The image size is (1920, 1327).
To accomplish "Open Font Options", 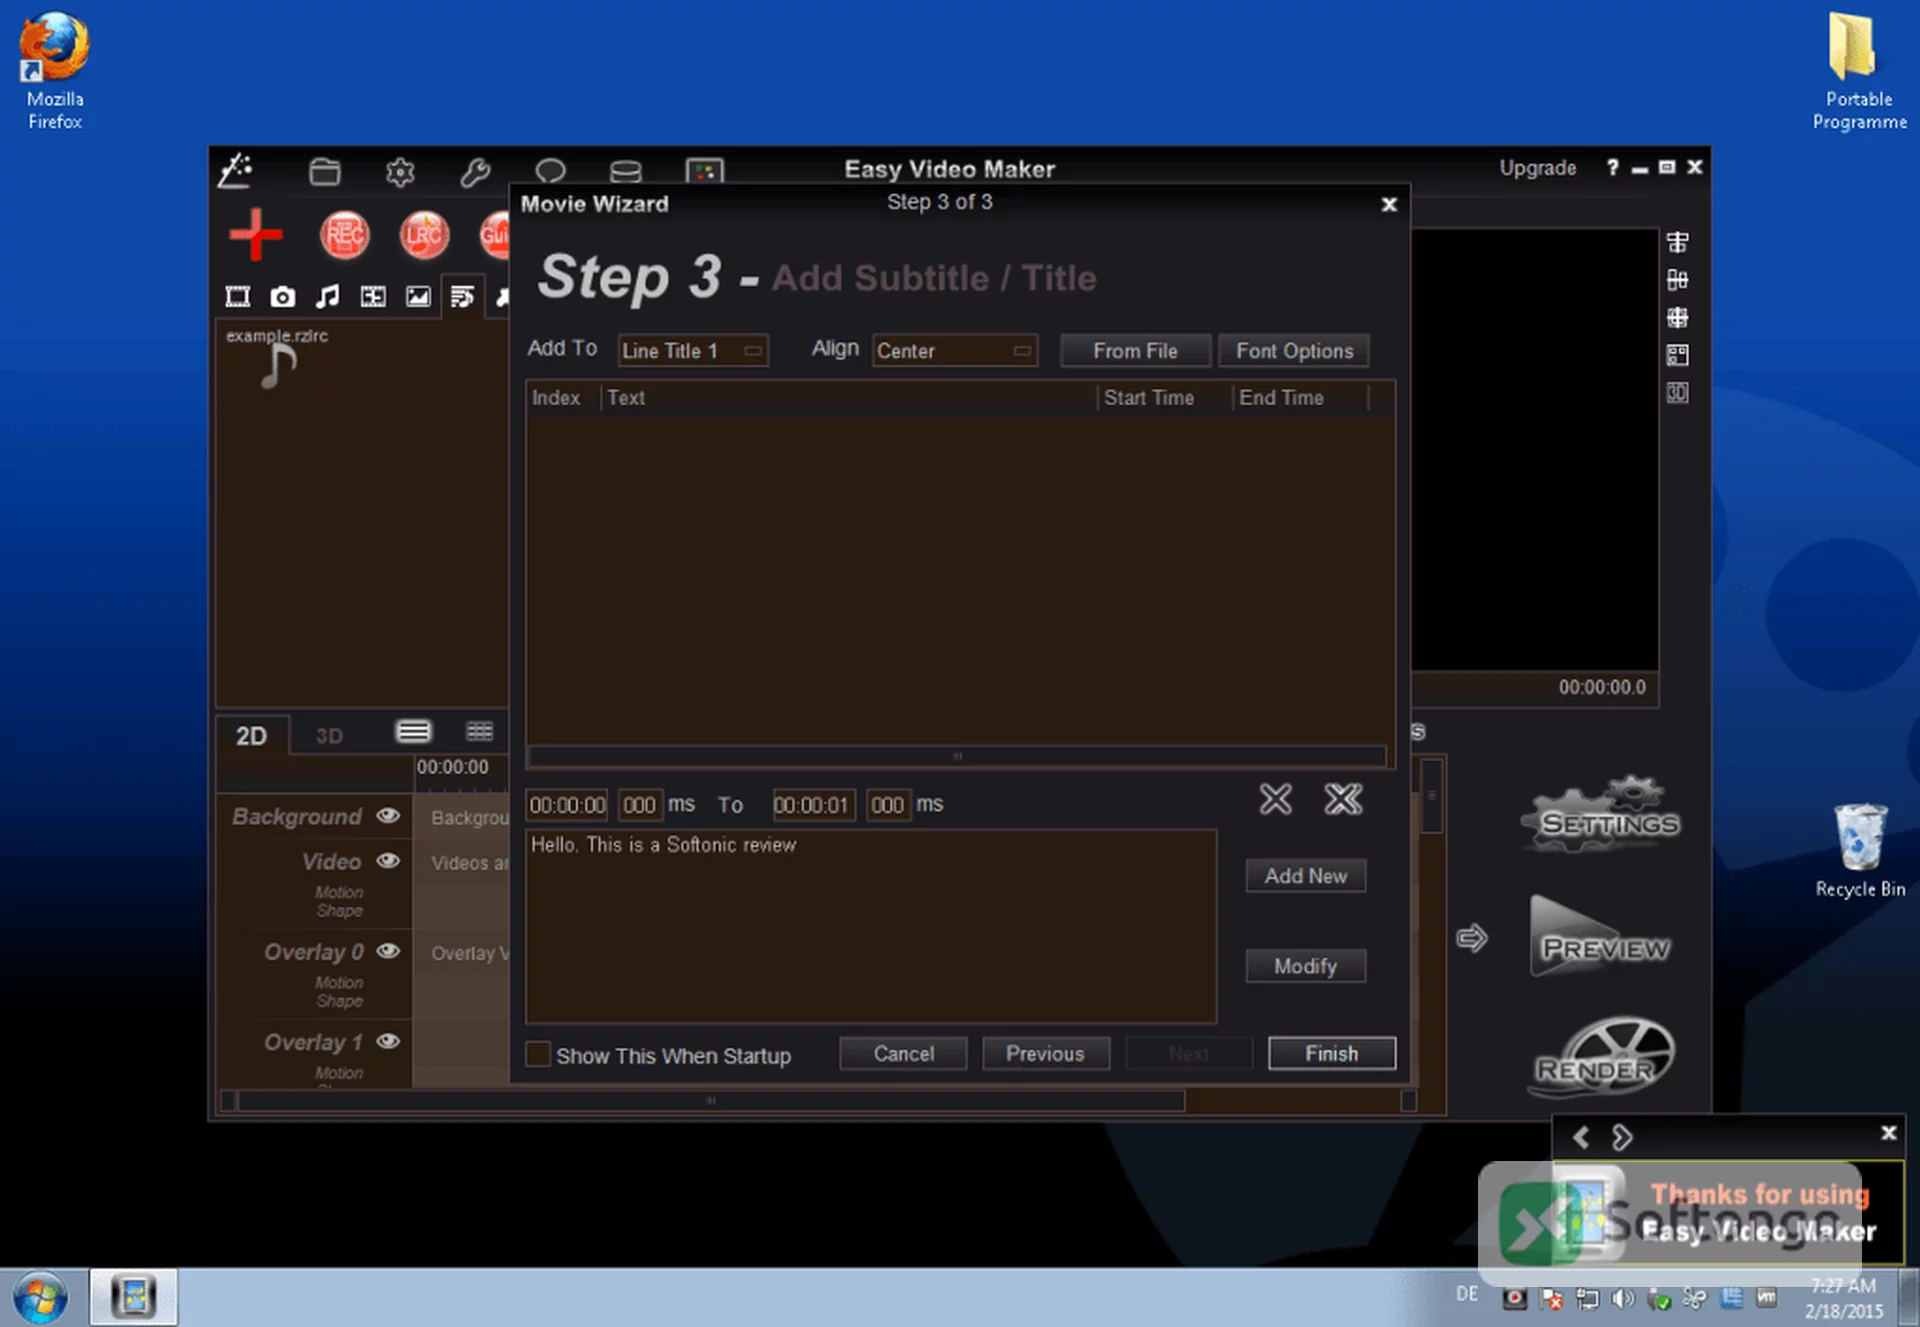I will pos(1294,351).
